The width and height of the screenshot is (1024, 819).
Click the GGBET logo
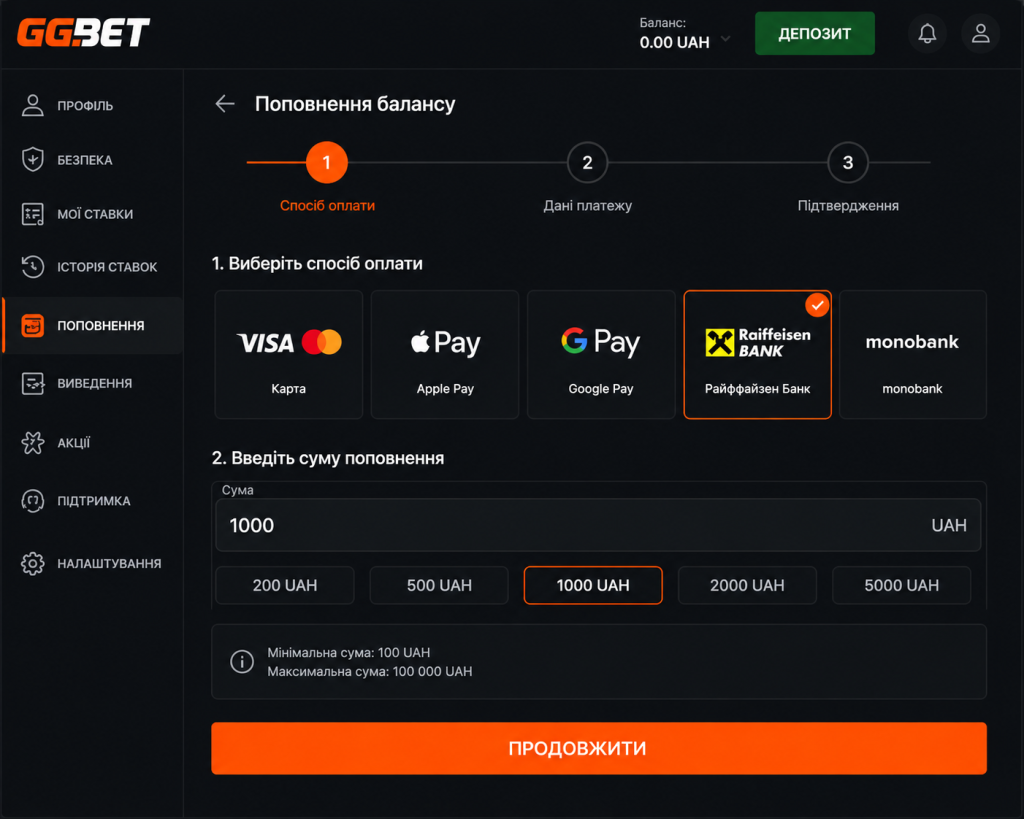(x=83, y=33)
